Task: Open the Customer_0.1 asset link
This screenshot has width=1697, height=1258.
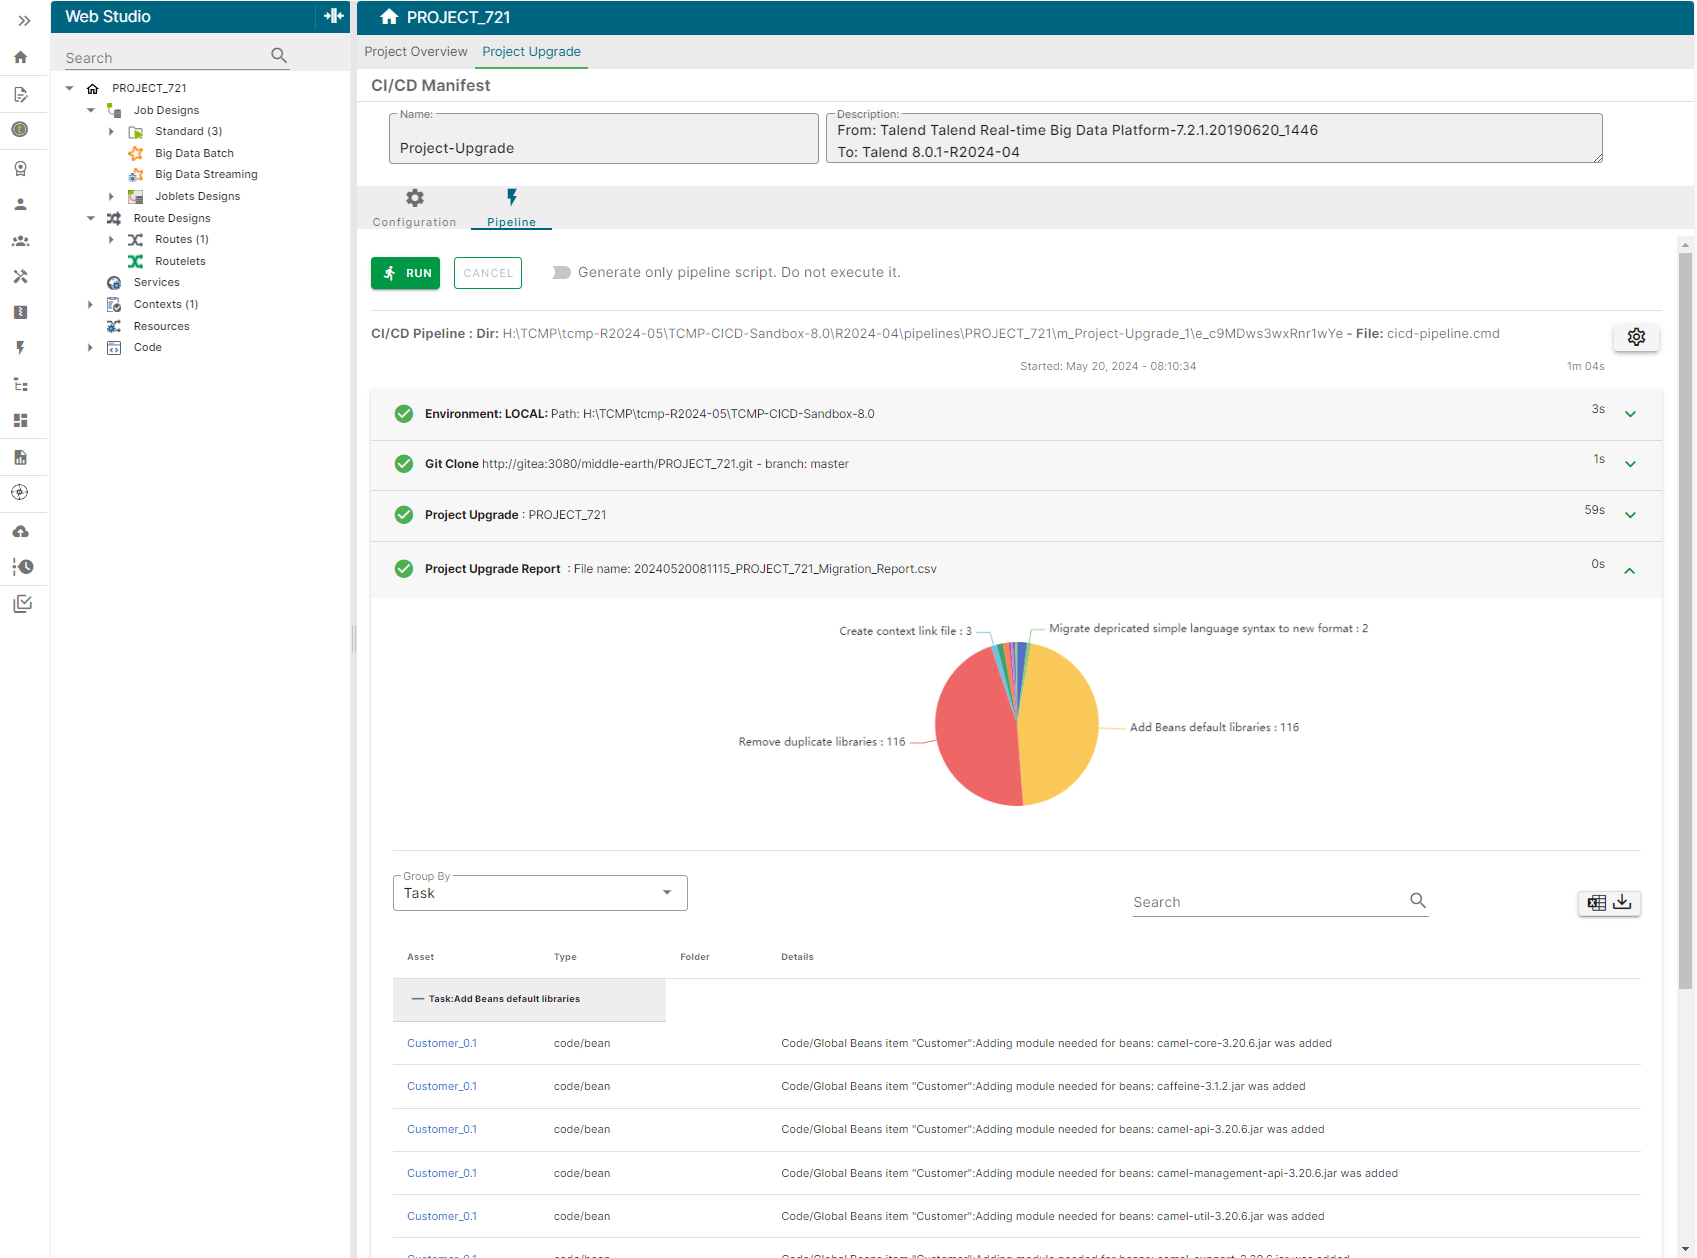Action: point(441,1043)
